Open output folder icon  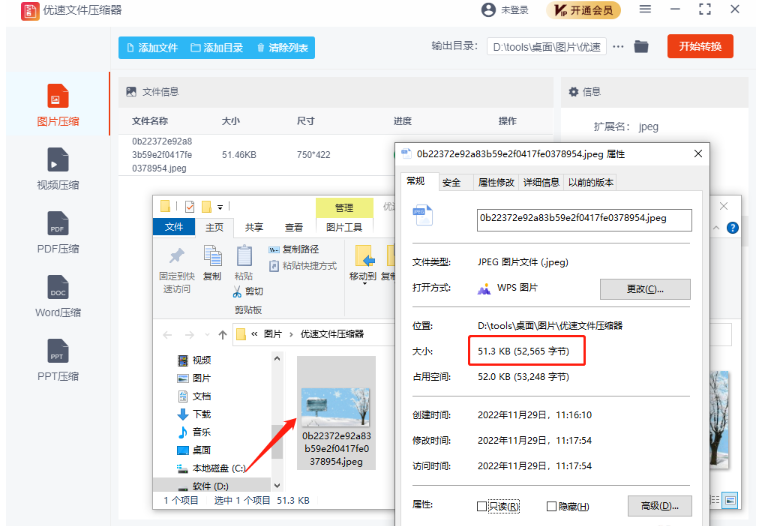point(641,47)
